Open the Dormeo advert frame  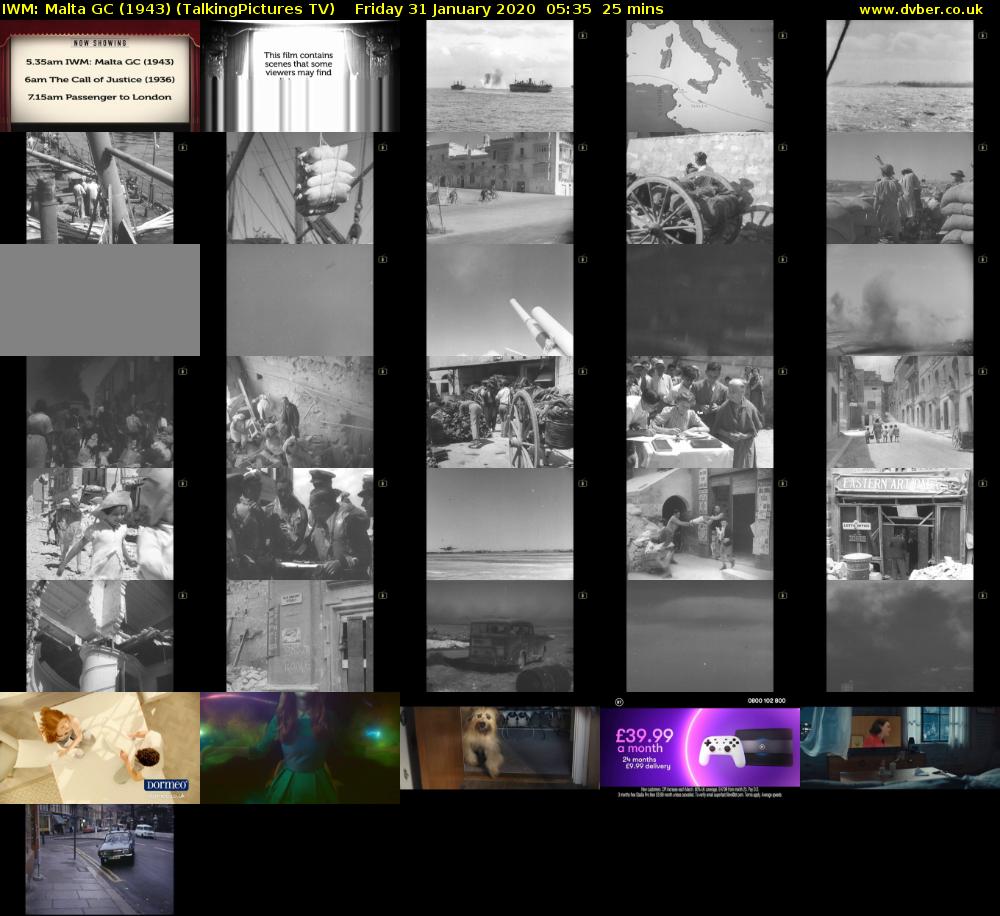99,748
